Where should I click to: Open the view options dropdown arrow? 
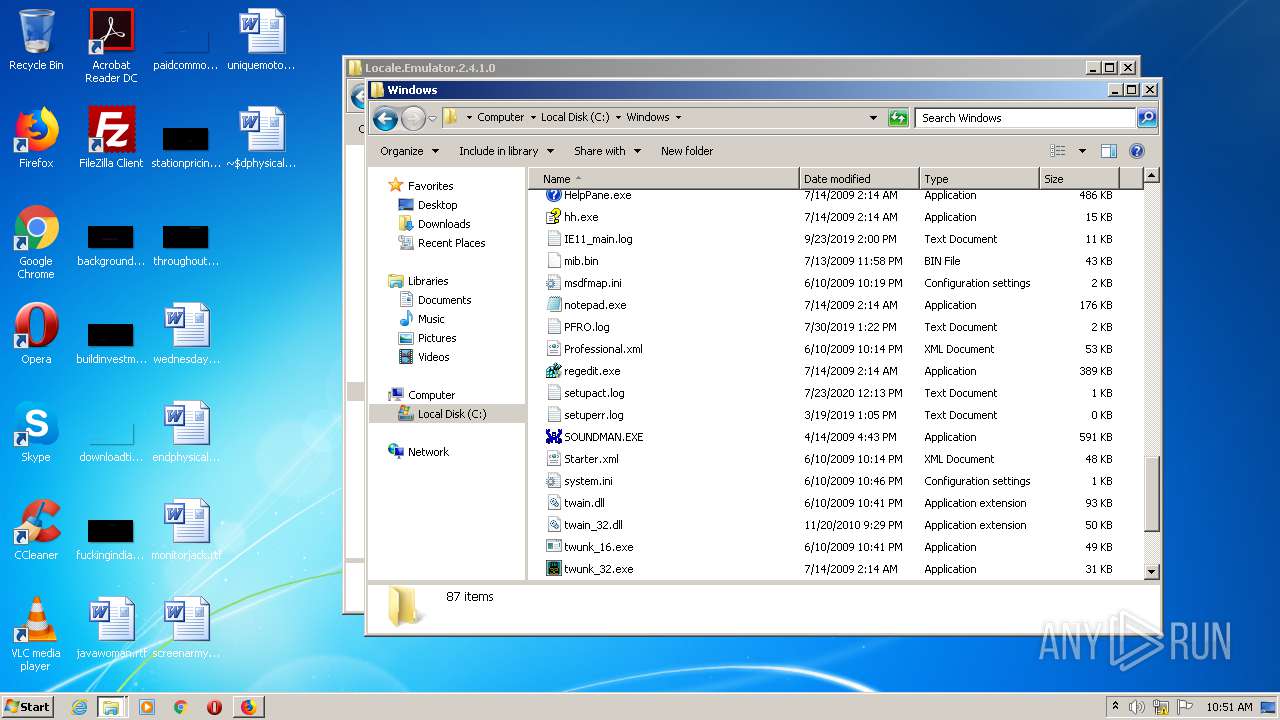click(x=1082, y=151)
